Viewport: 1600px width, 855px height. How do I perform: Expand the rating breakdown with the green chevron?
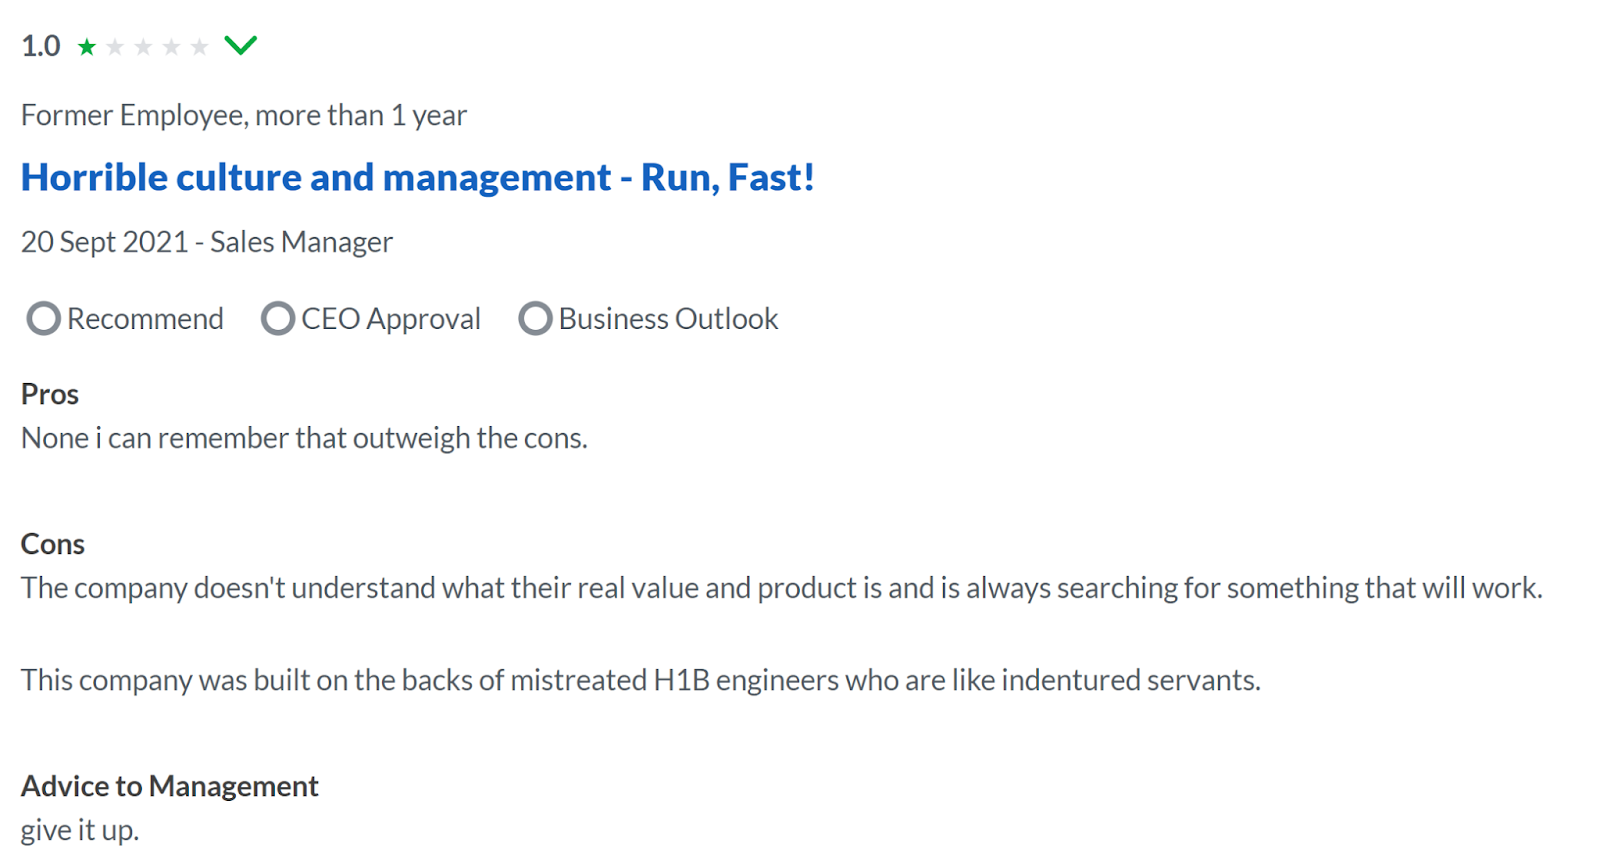[241, 45]
